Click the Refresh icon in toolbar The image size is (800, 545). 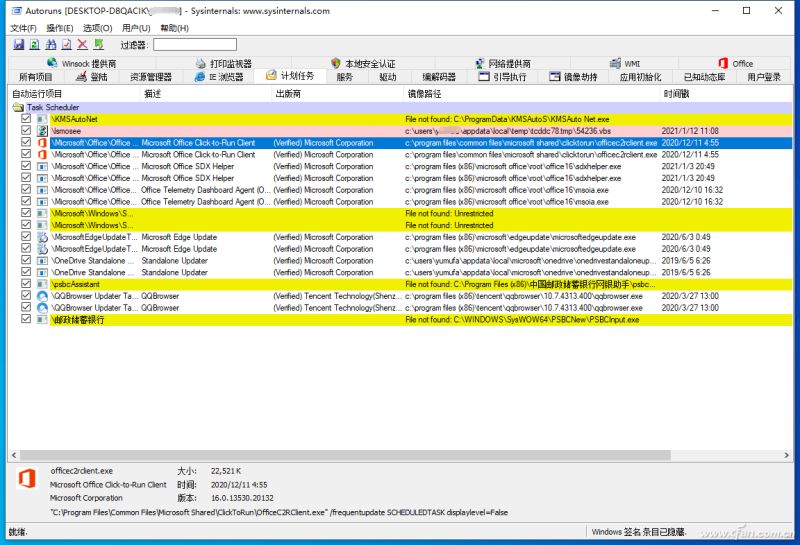tap(34, 45)
